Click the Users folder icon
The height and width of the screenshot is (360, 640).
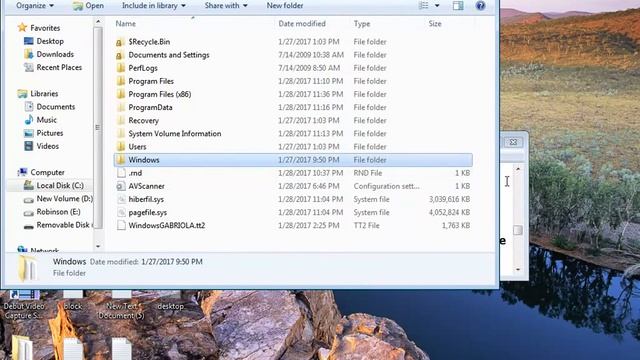[x=120, y=147]
